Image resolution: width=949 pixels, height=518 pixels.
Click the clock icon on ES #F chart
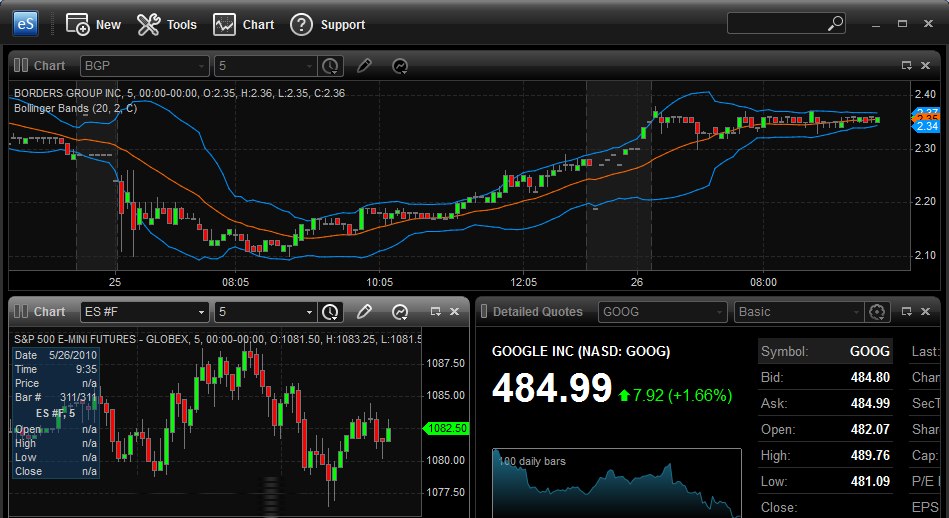click(330, 312)
